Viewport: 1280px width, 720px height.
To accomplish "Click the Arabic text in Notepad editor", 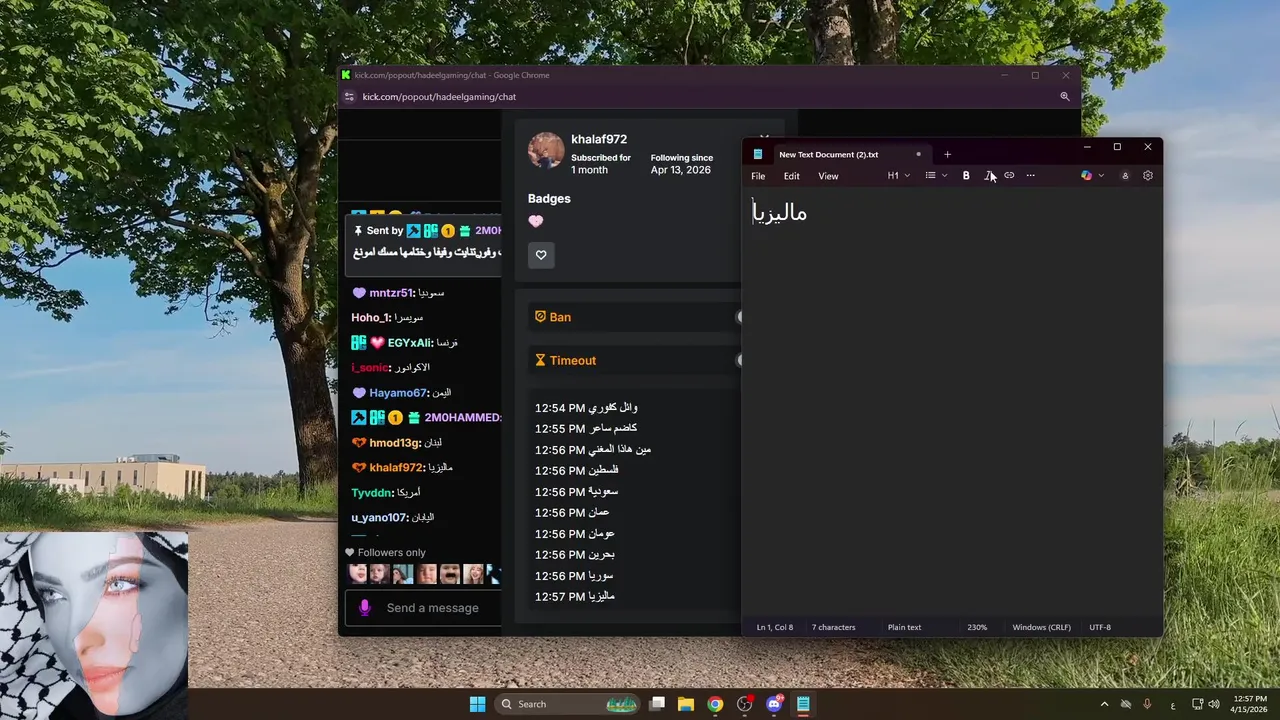I will [780, 213].
